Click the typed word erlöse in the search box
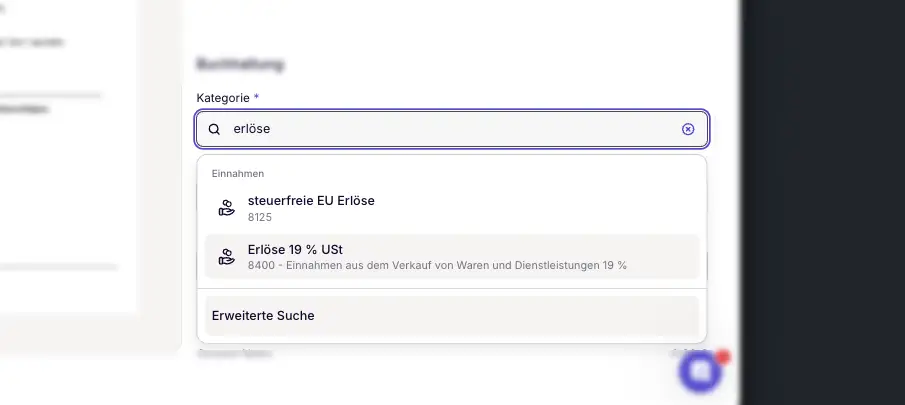This screenshot has height=405, width=905. click(252, 129)
